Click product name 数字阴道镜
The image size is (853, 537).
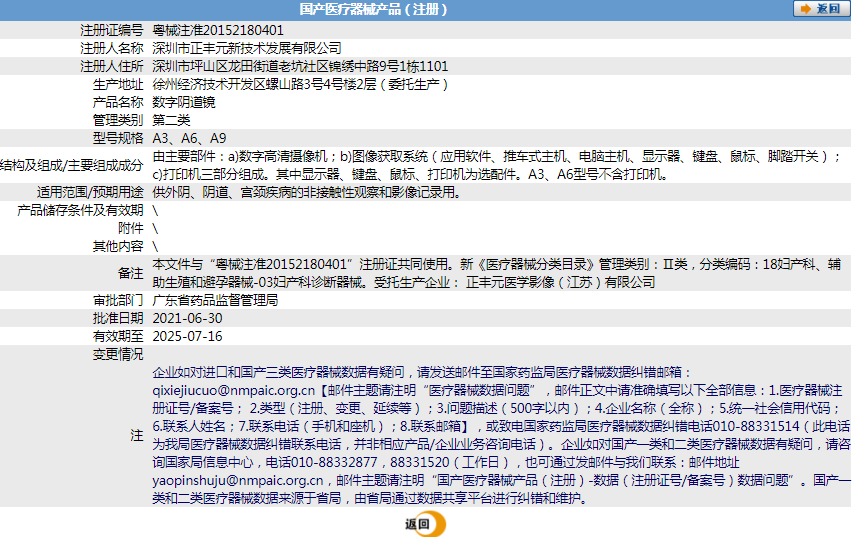tap(184, 102)
